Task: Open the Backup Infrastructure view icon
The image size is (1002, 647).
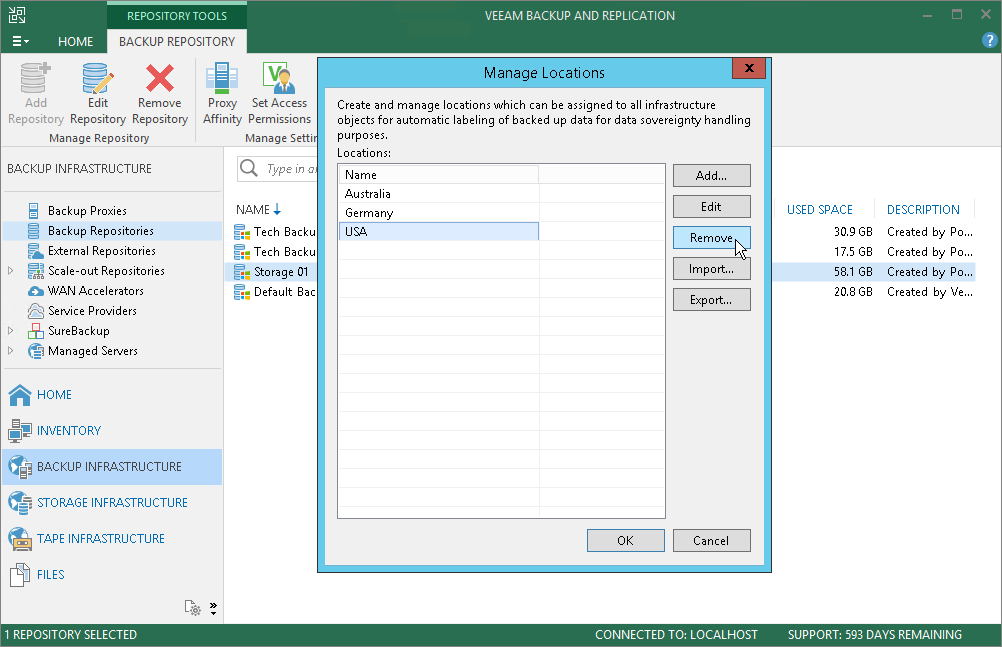Action: click(x=20, y=467)
